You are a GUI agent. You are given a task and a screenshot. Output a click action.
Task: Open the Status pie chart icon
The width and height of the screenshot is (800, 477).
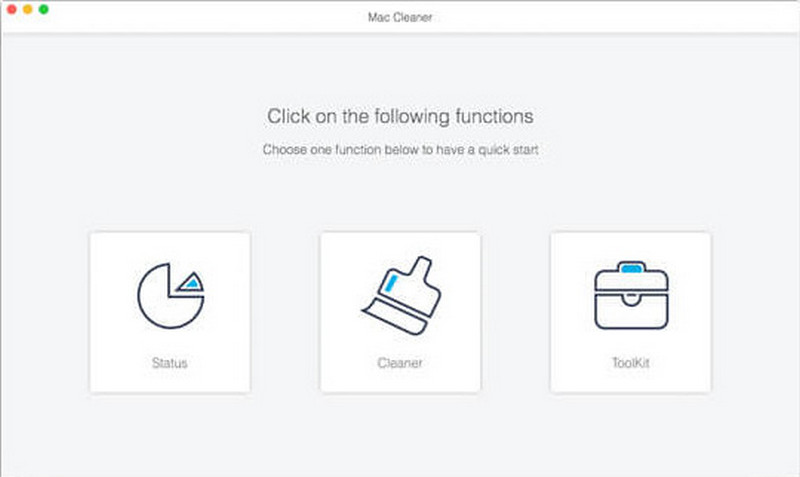pyautogui.click(x=169, y=297)
